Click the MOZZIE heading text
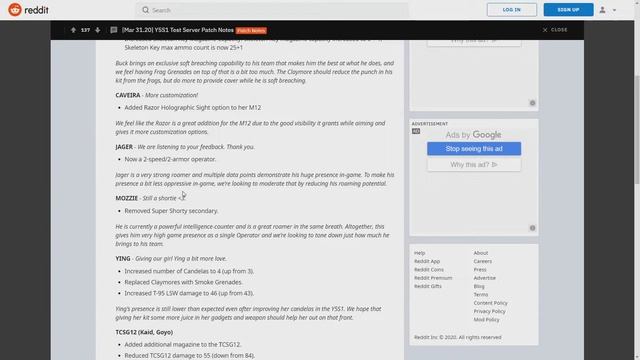The image size is (640, 360). (127, 198)
